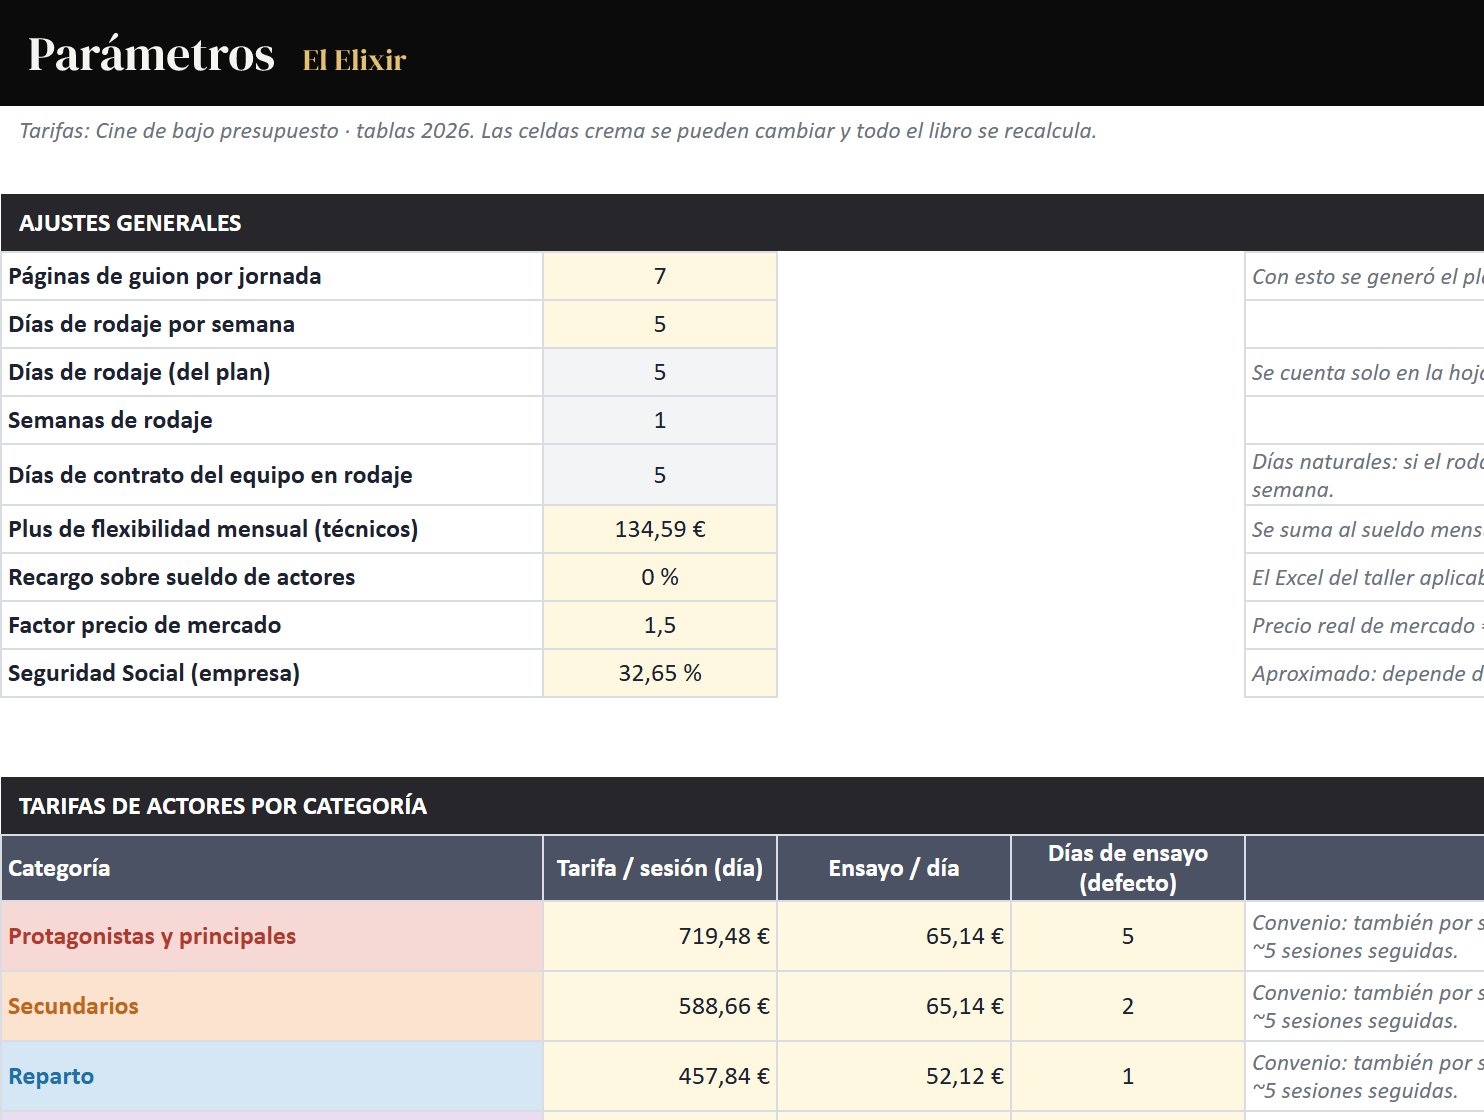Screen dimensions: 1484x1120
Task: Edit the 'Factor precio de mercado' value 1,5
Action: coord(660,625)
